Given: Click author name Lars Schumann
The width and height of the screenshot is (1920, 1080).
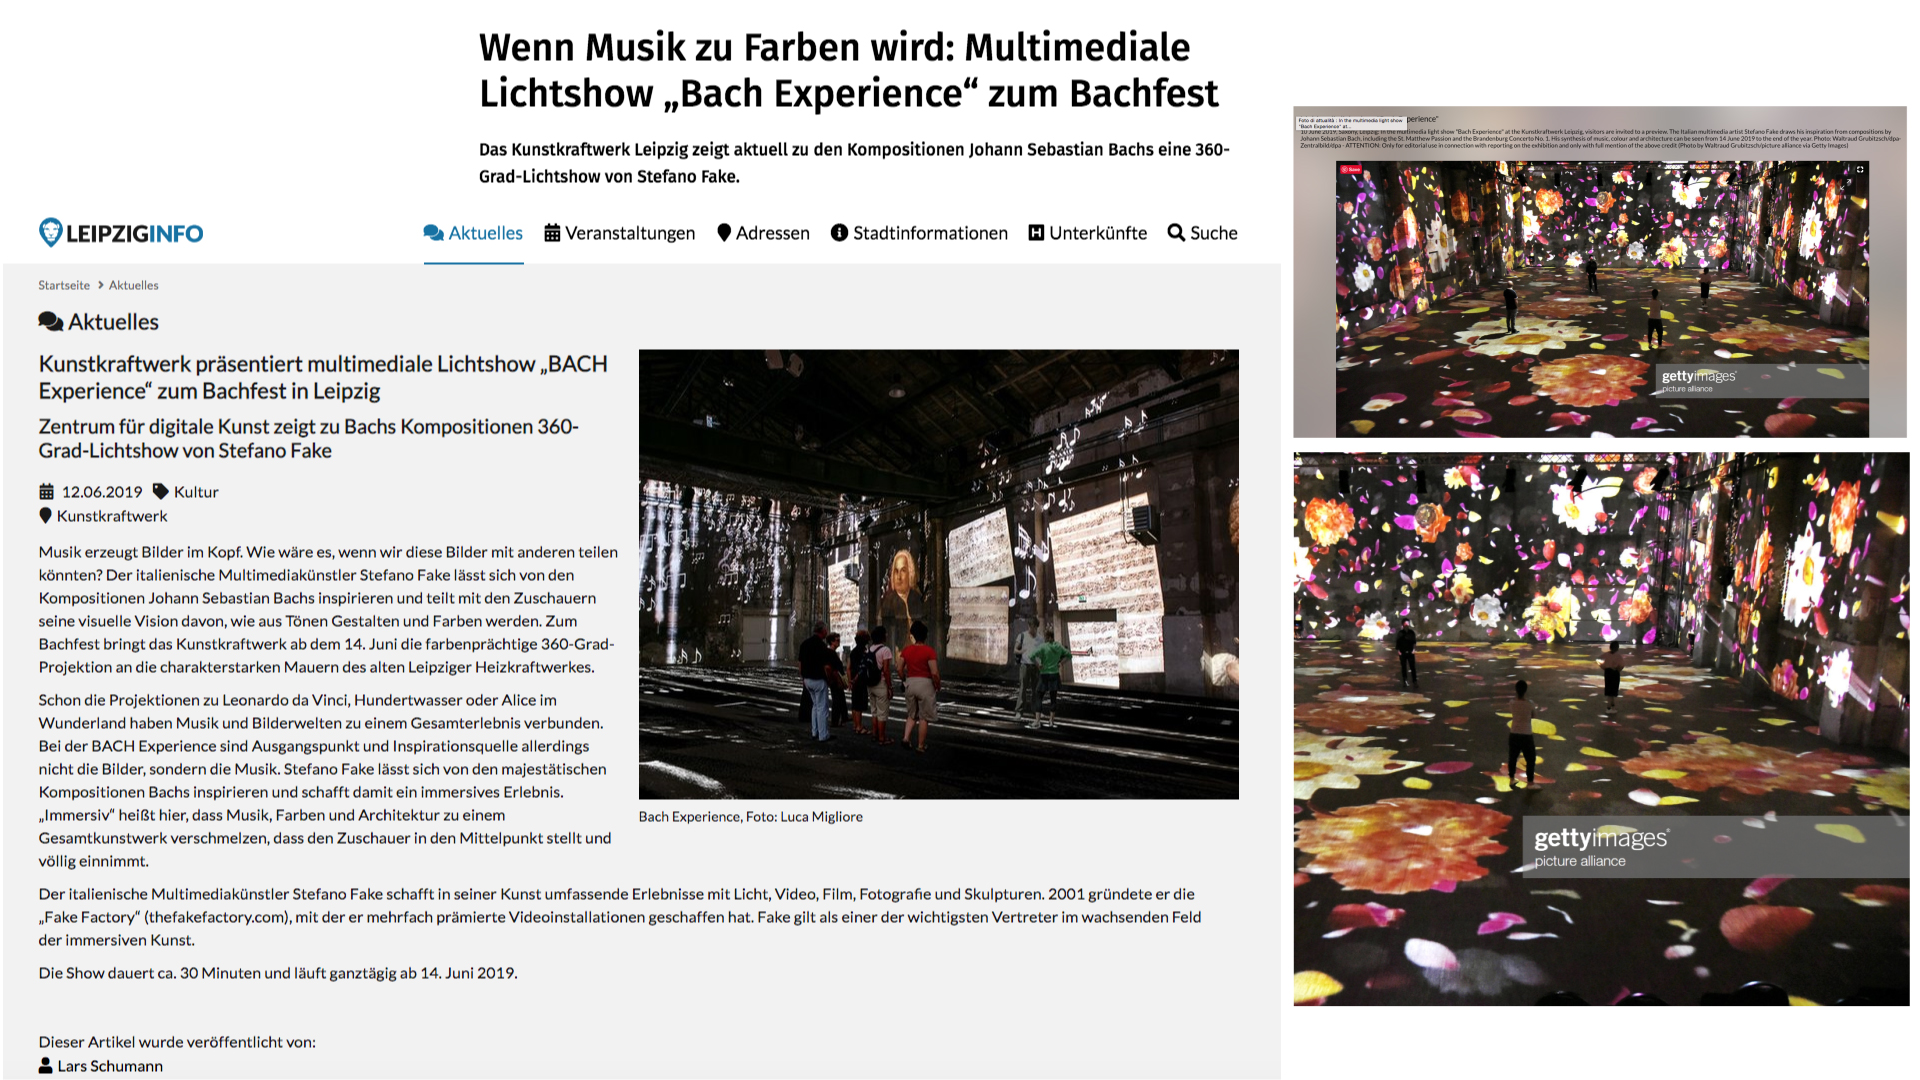Looking at the screenshot, I should [110, 1066].
